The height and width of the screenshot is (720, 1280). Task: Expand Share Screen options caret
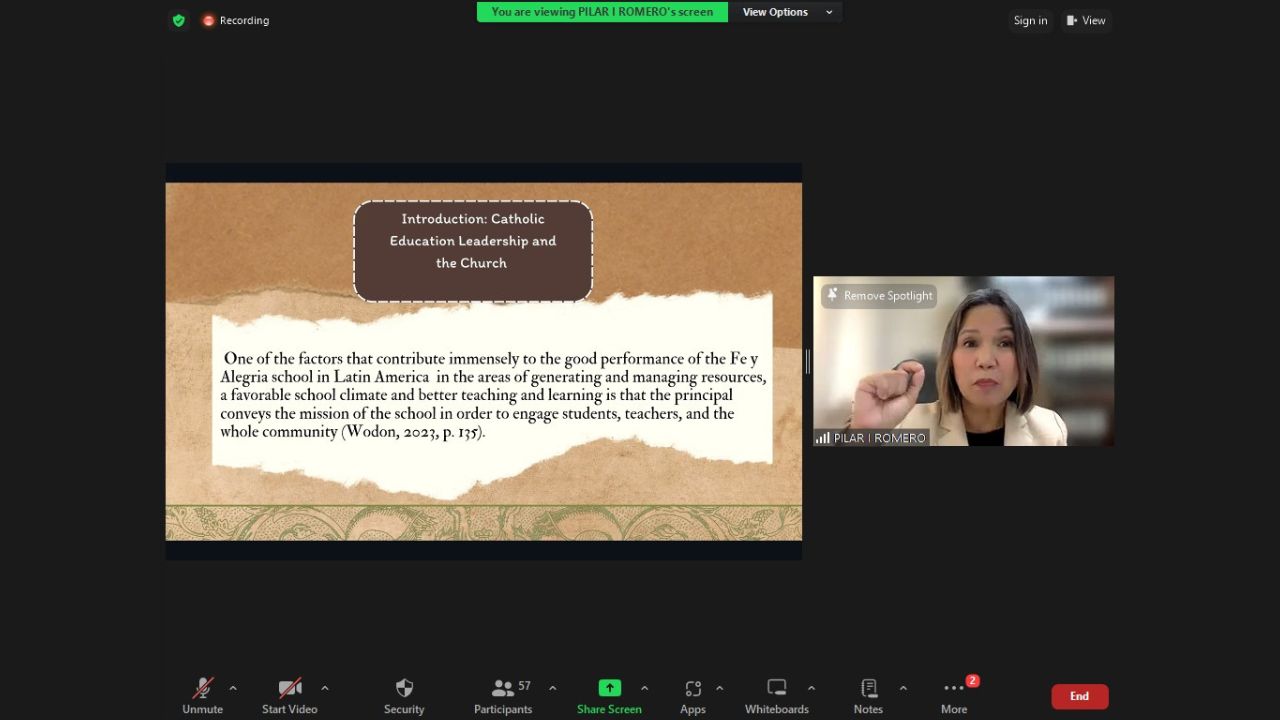point(645,688)
